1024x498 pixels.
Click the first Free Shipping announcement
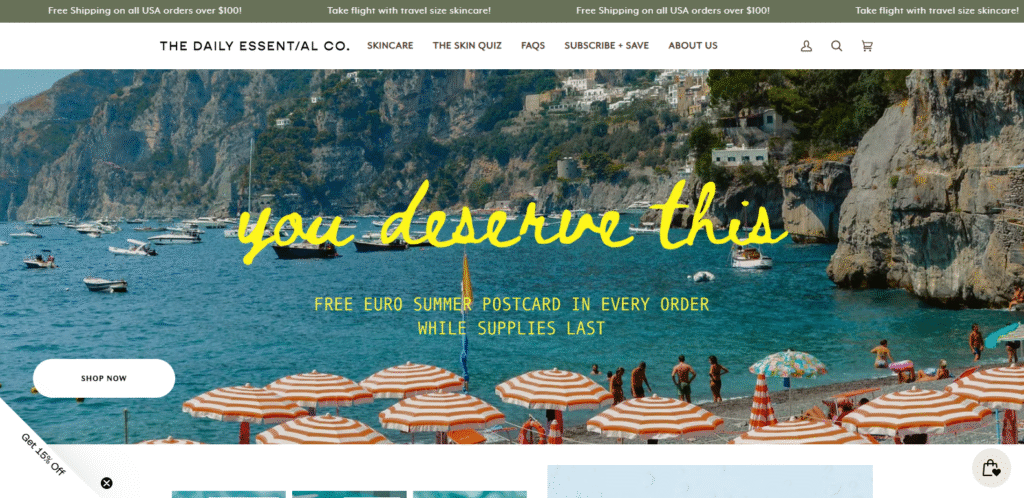(145, 11)
